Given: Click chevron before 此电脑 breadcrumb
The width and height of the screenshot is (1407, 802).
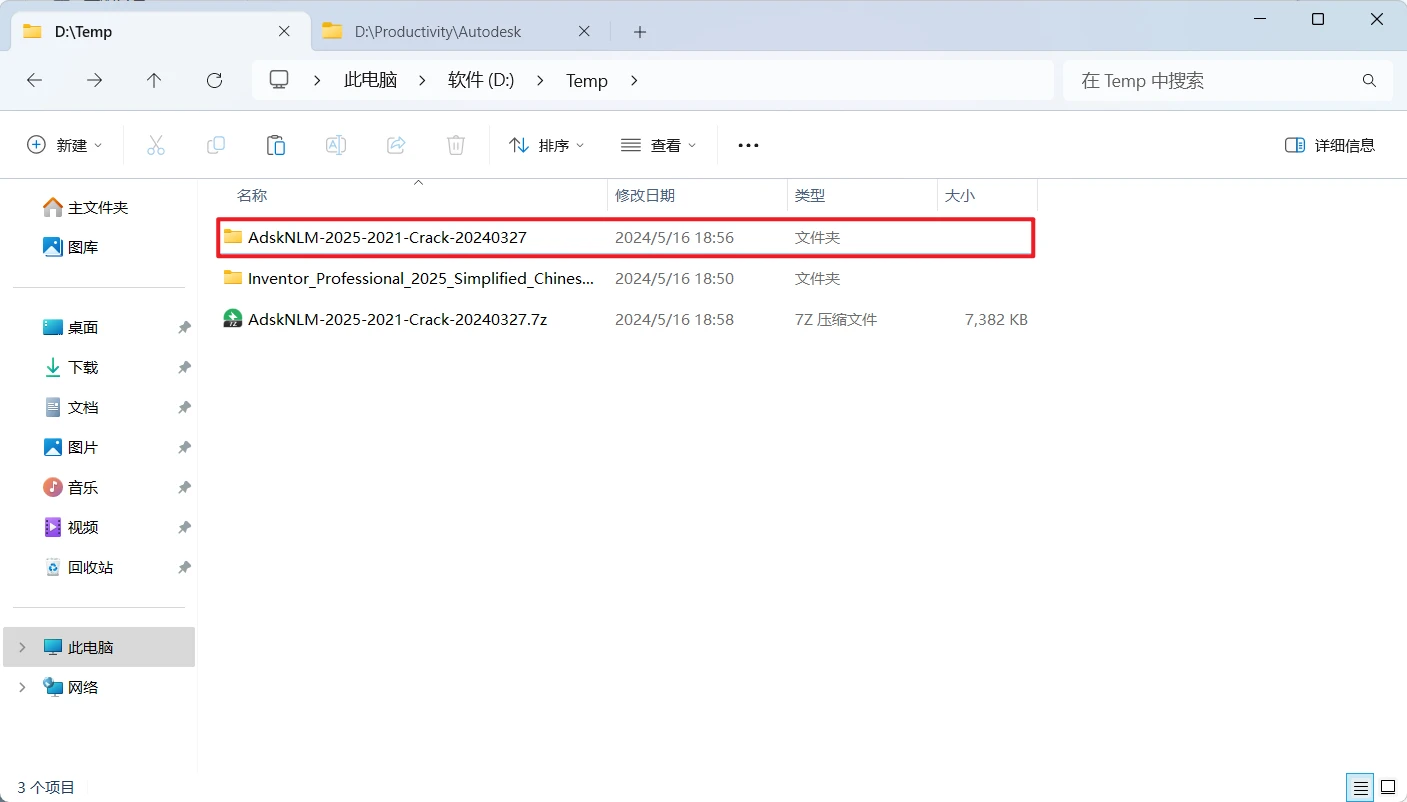Looking at the screenshot, I should (318, 81).
